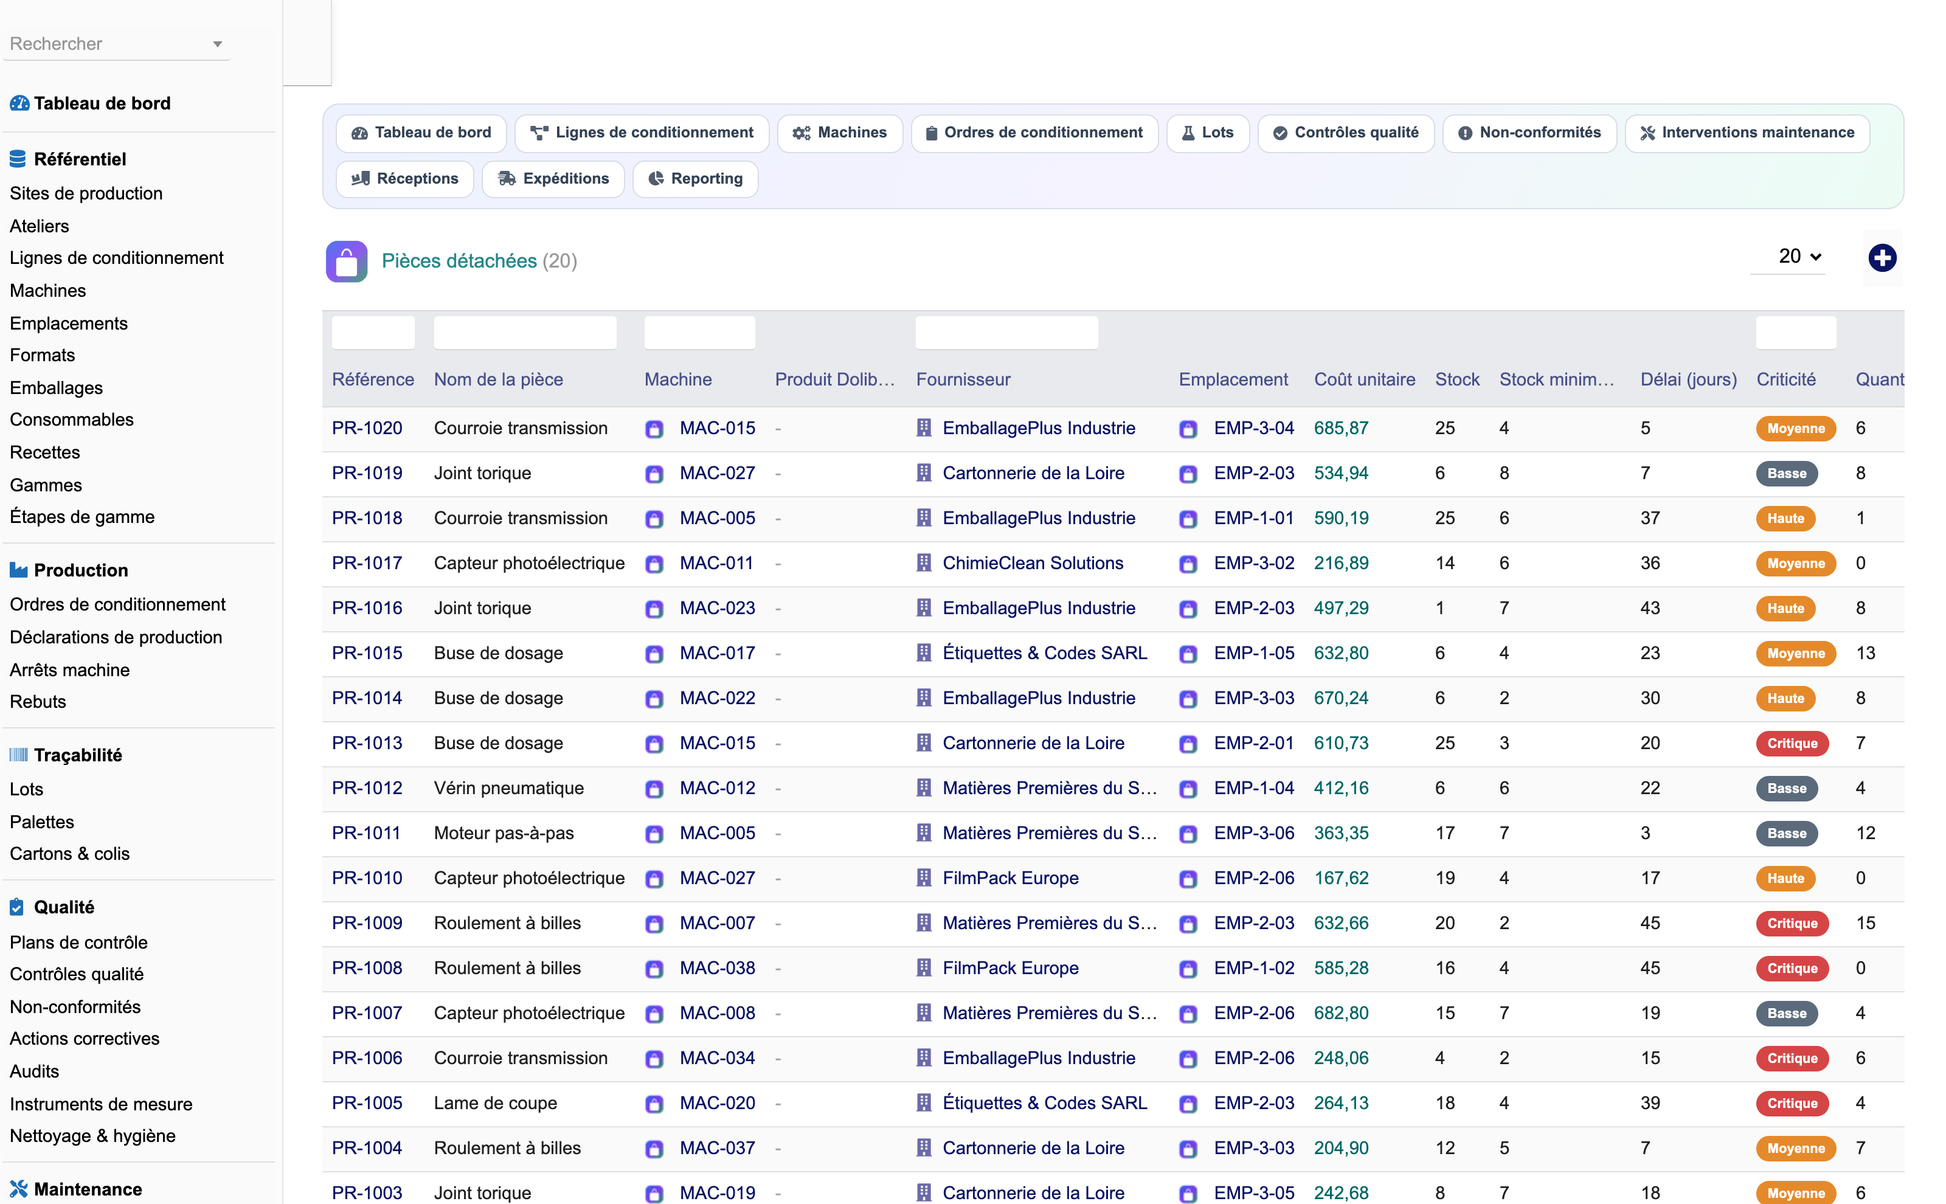Click the Référentiel database icon in sidebar
This screenshot has width=1946, height=1204.
18,159
